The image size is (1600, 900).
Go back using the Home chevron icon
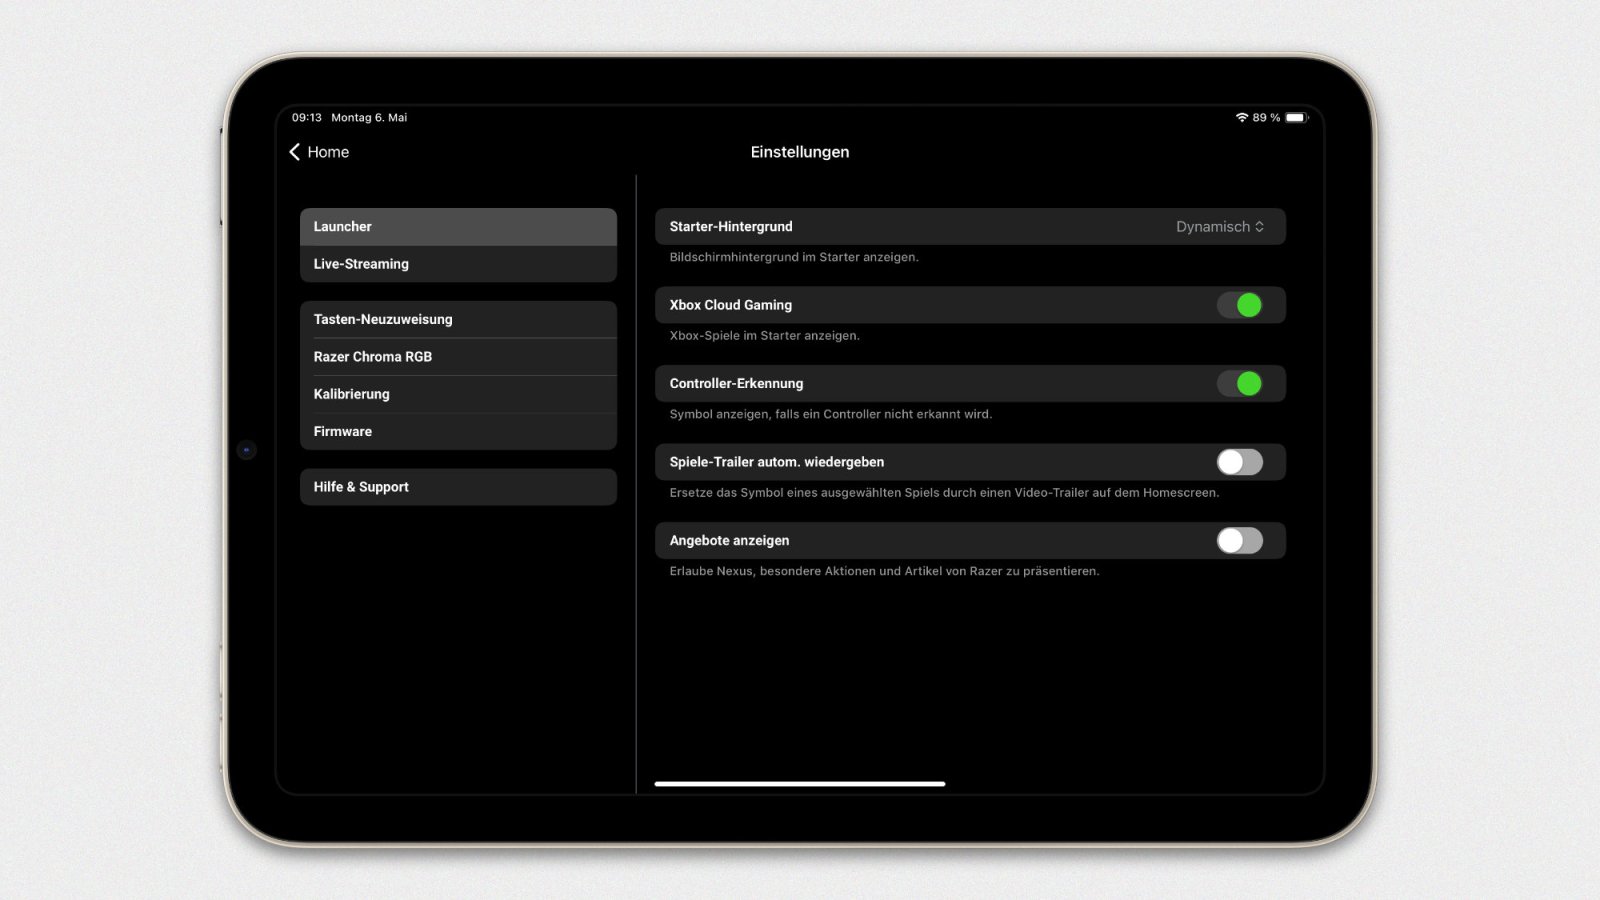295,152
